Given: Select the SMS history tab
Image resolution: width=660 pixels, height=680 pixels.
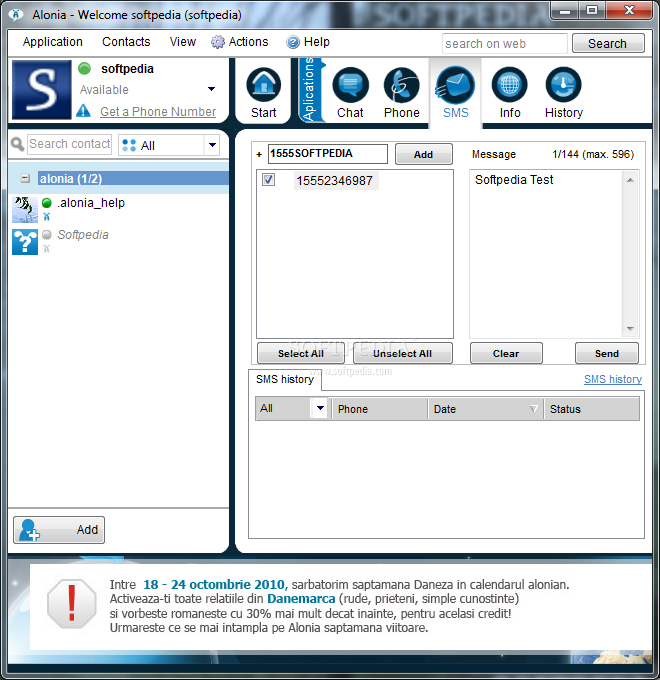Looking at the screenshot, I should coord(285,379).
